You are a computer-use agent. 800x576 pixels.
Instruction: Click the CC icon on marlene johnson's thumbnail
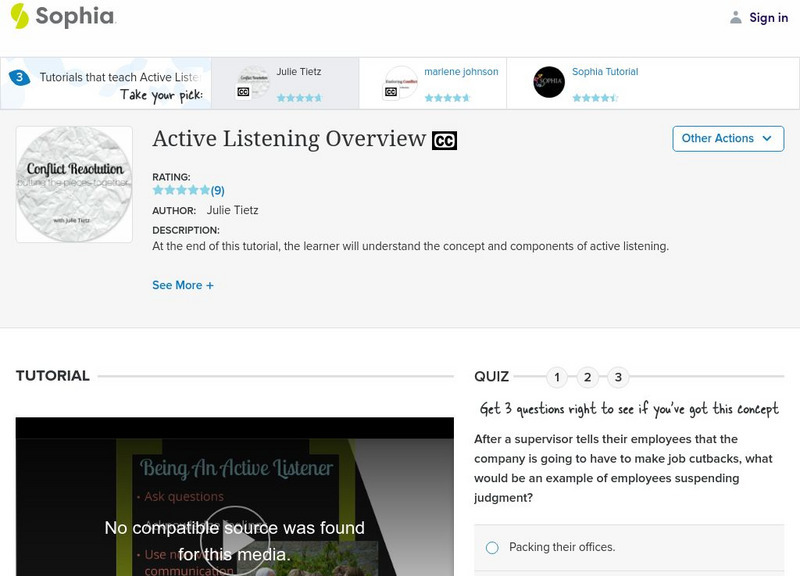[x=390, y=93]
